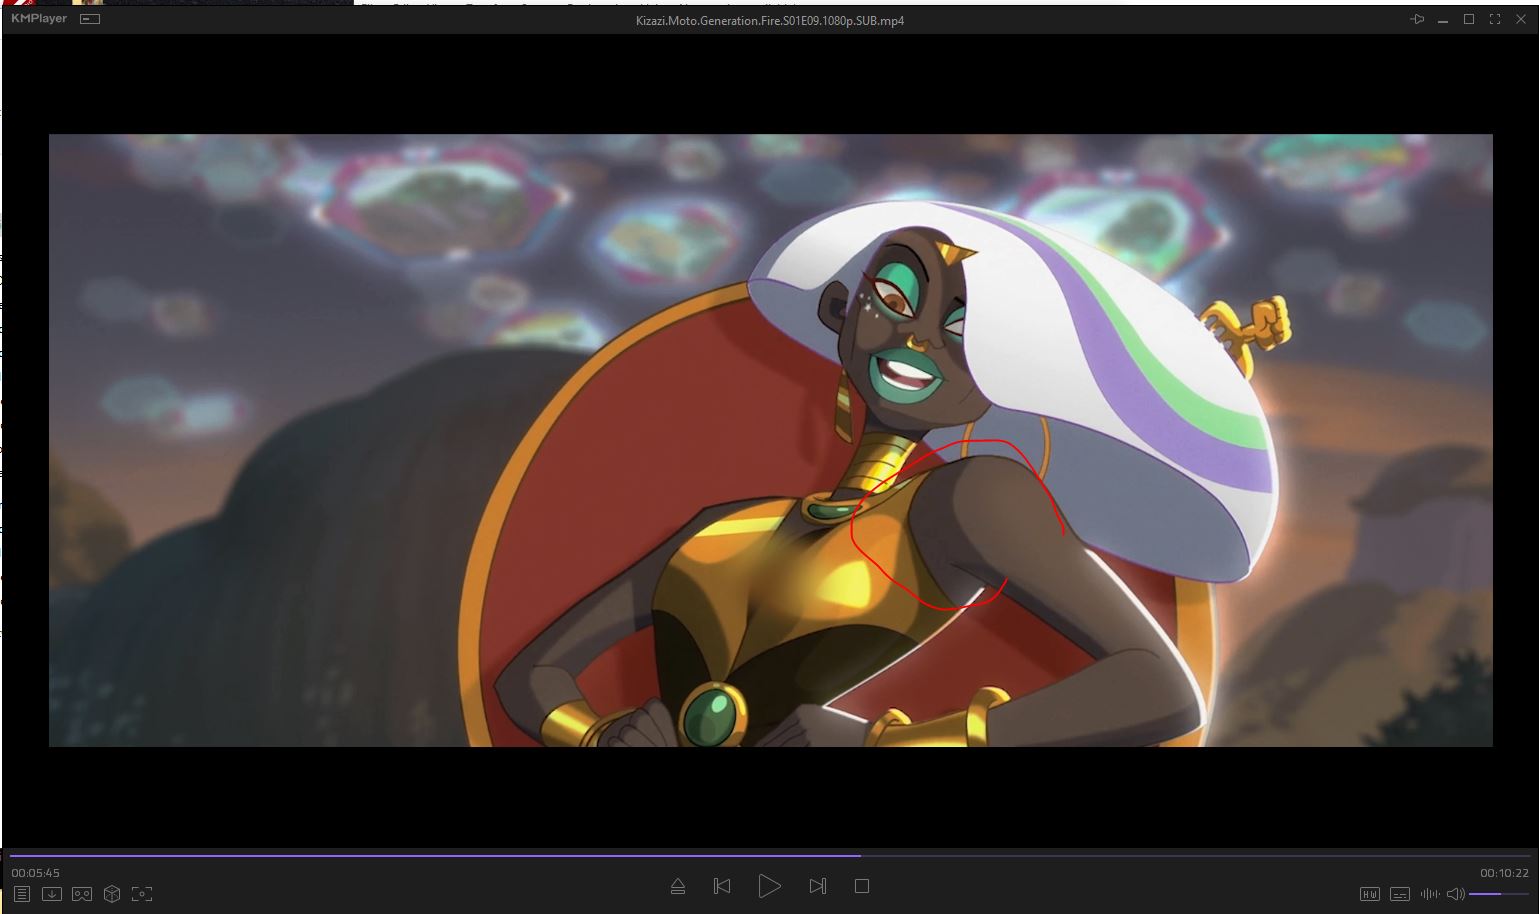Skip to the next track
Viewport: 1539px width, 914px height.
click(x=817, y=886)
